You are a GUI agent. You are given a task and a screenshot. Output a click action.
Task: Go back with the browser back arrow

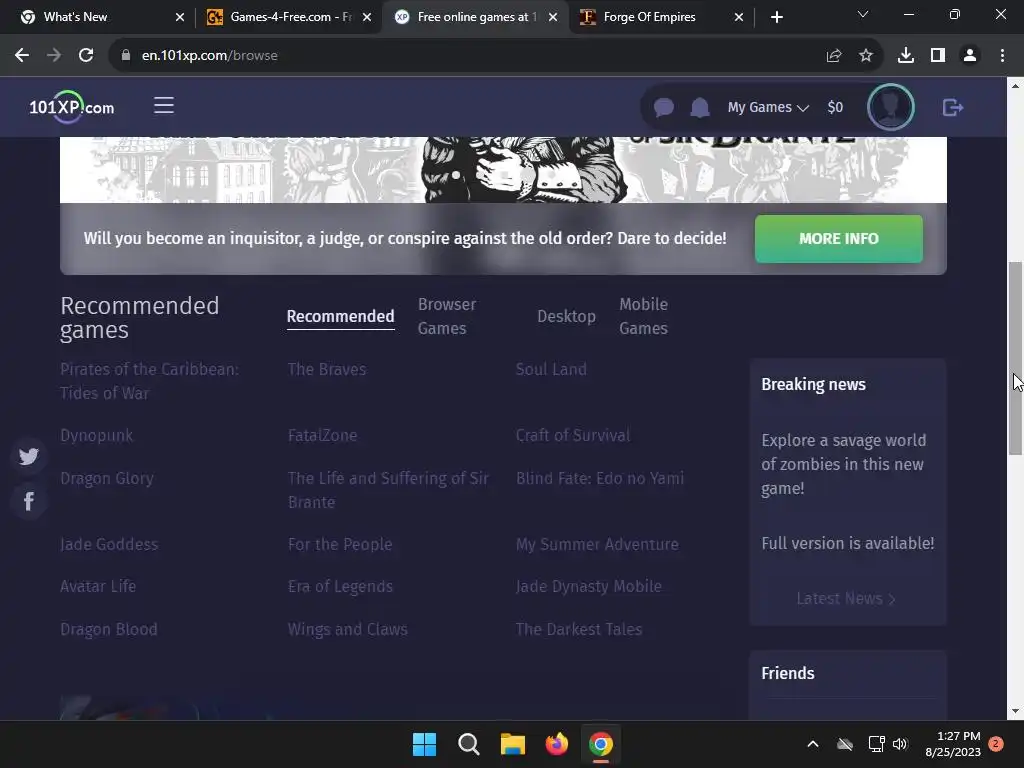coord(22,56)
